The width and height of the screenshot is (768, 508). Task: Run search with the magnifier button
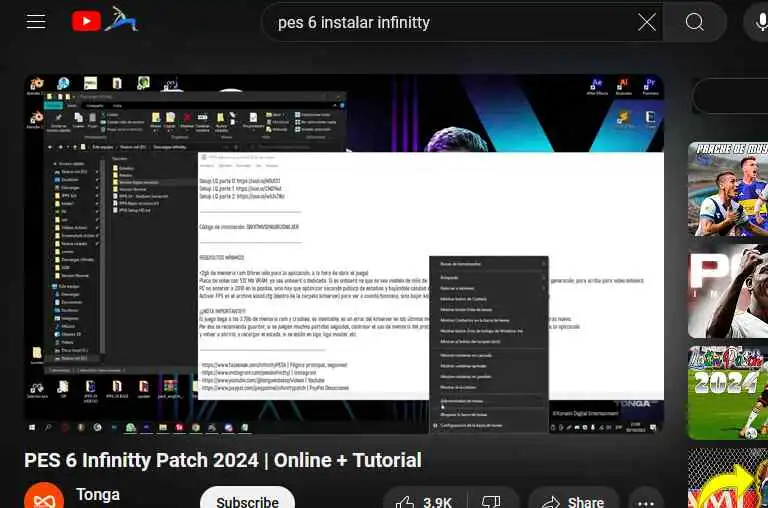click(695, 22)
